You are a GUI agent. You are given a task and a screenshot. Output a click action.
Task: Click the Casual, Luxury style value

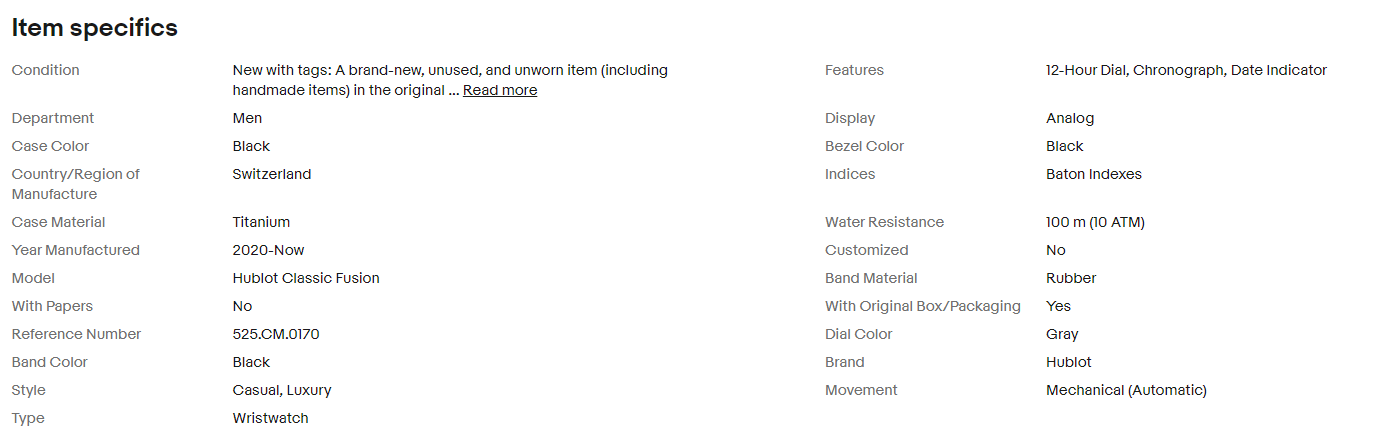click(282, 390)
